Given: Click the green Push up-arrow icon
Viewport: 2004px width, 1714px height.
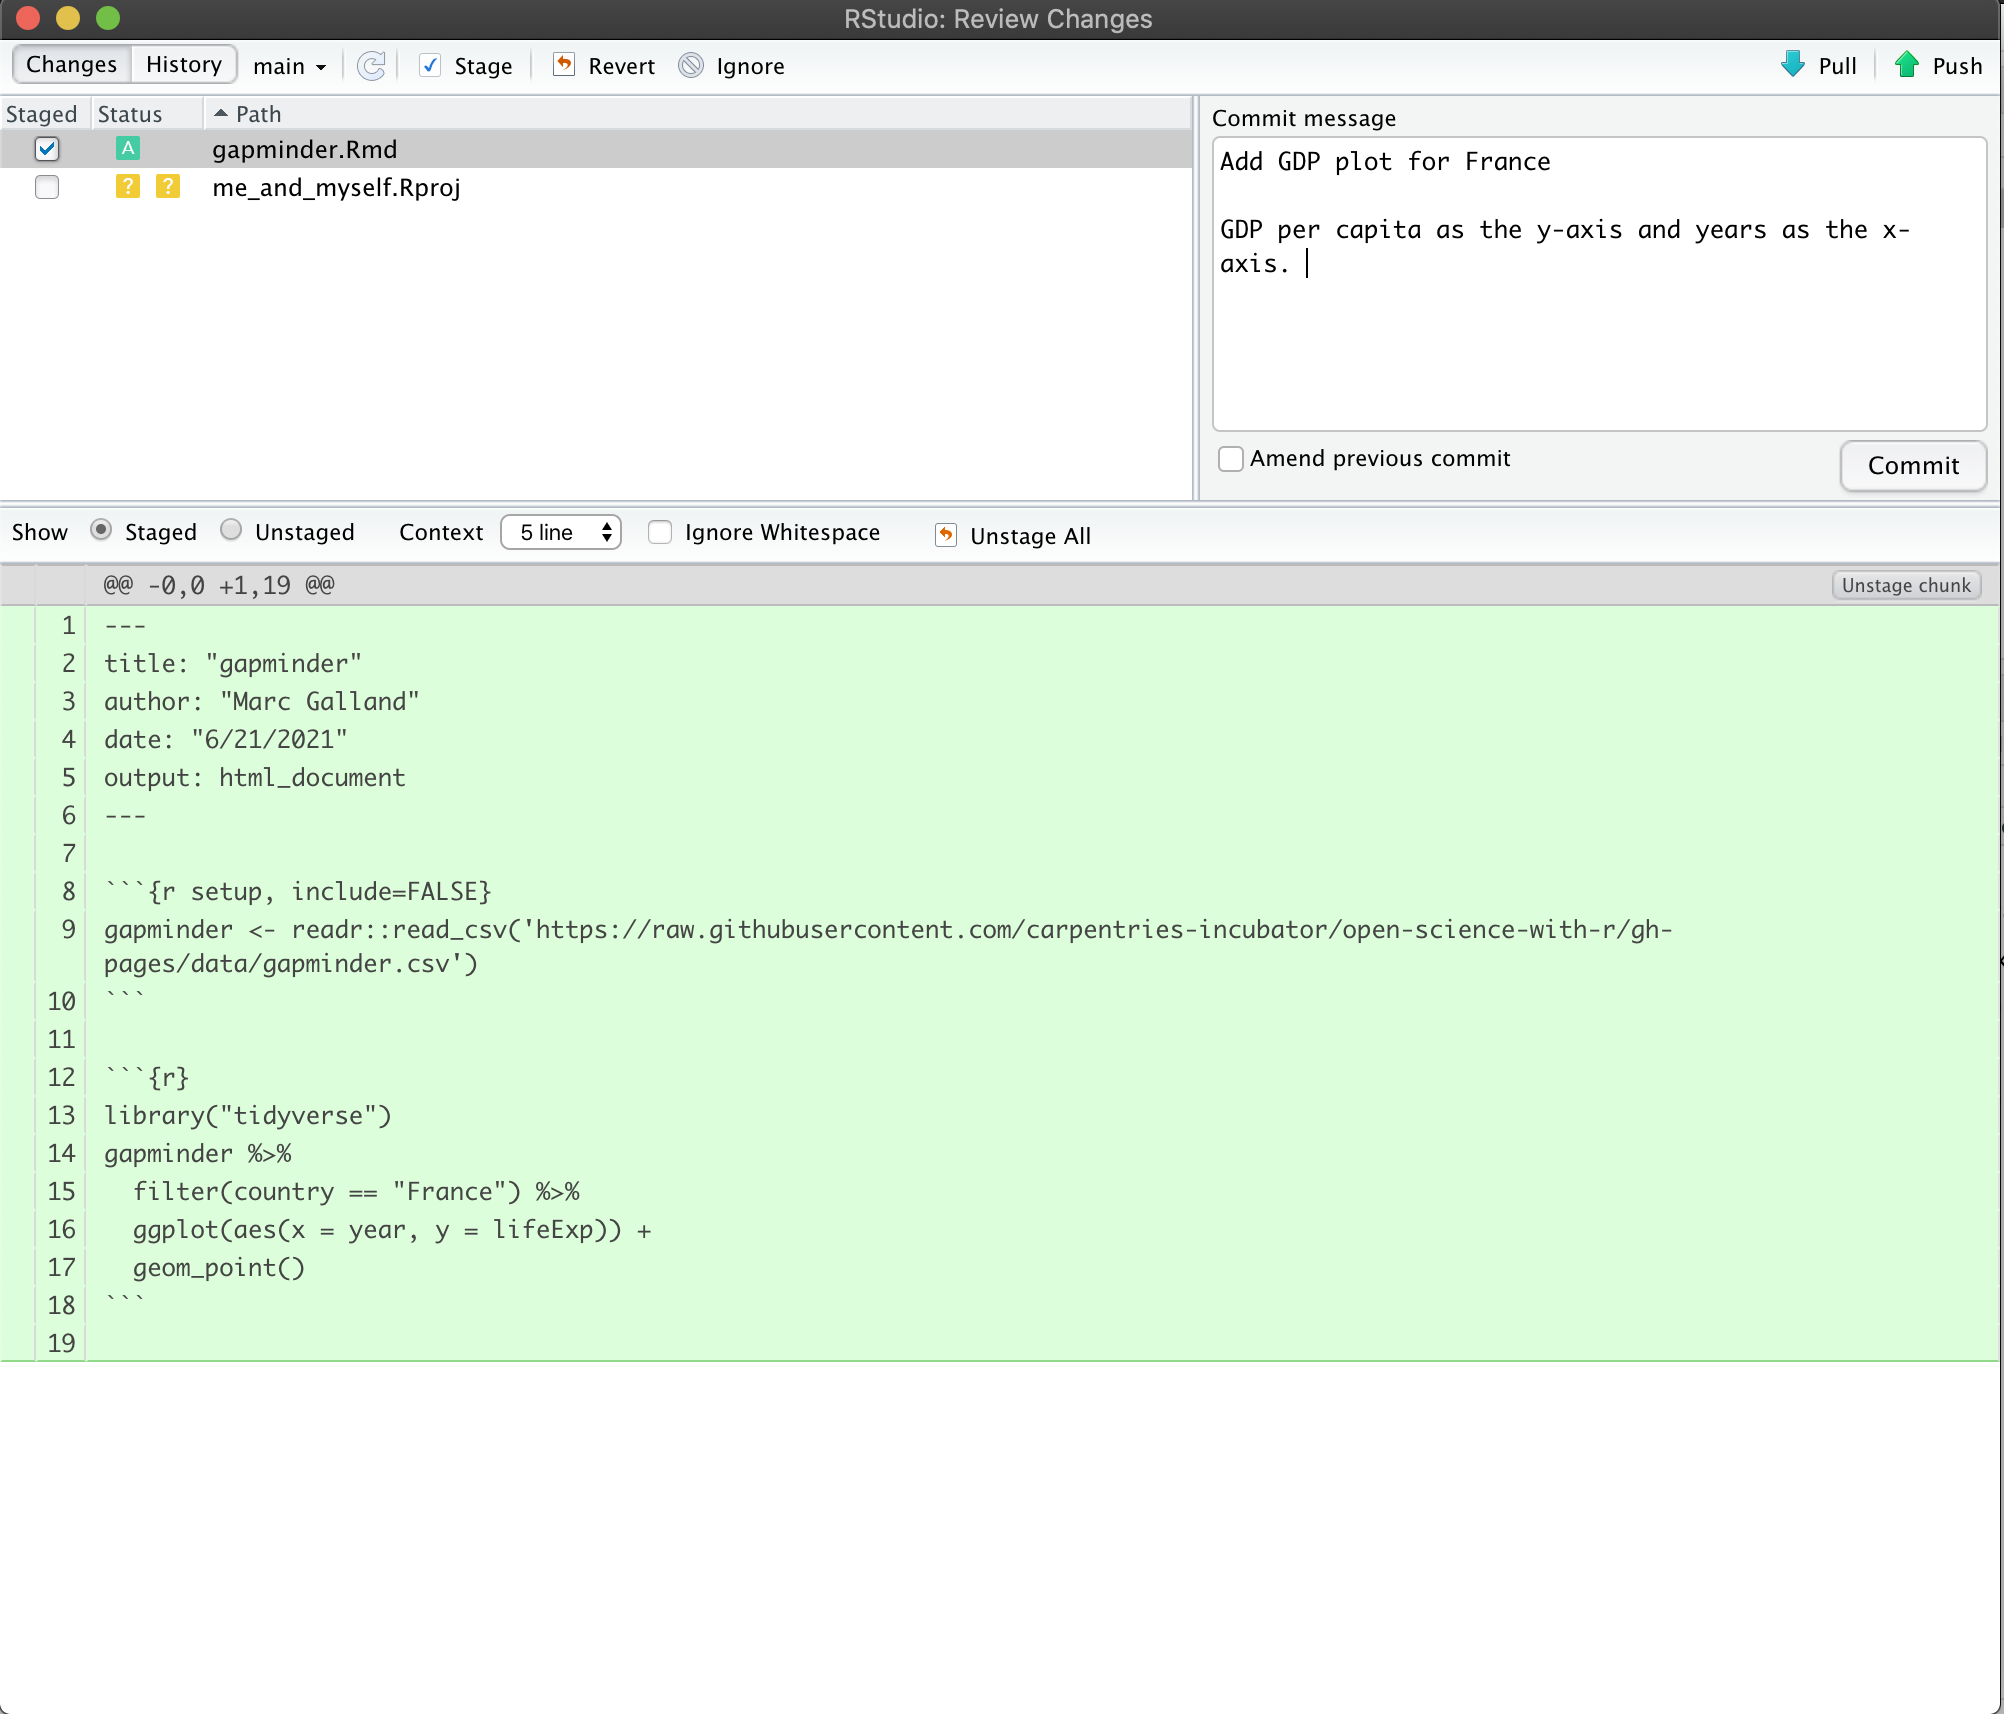Looking at the screenshot, I should [1907, 65].
